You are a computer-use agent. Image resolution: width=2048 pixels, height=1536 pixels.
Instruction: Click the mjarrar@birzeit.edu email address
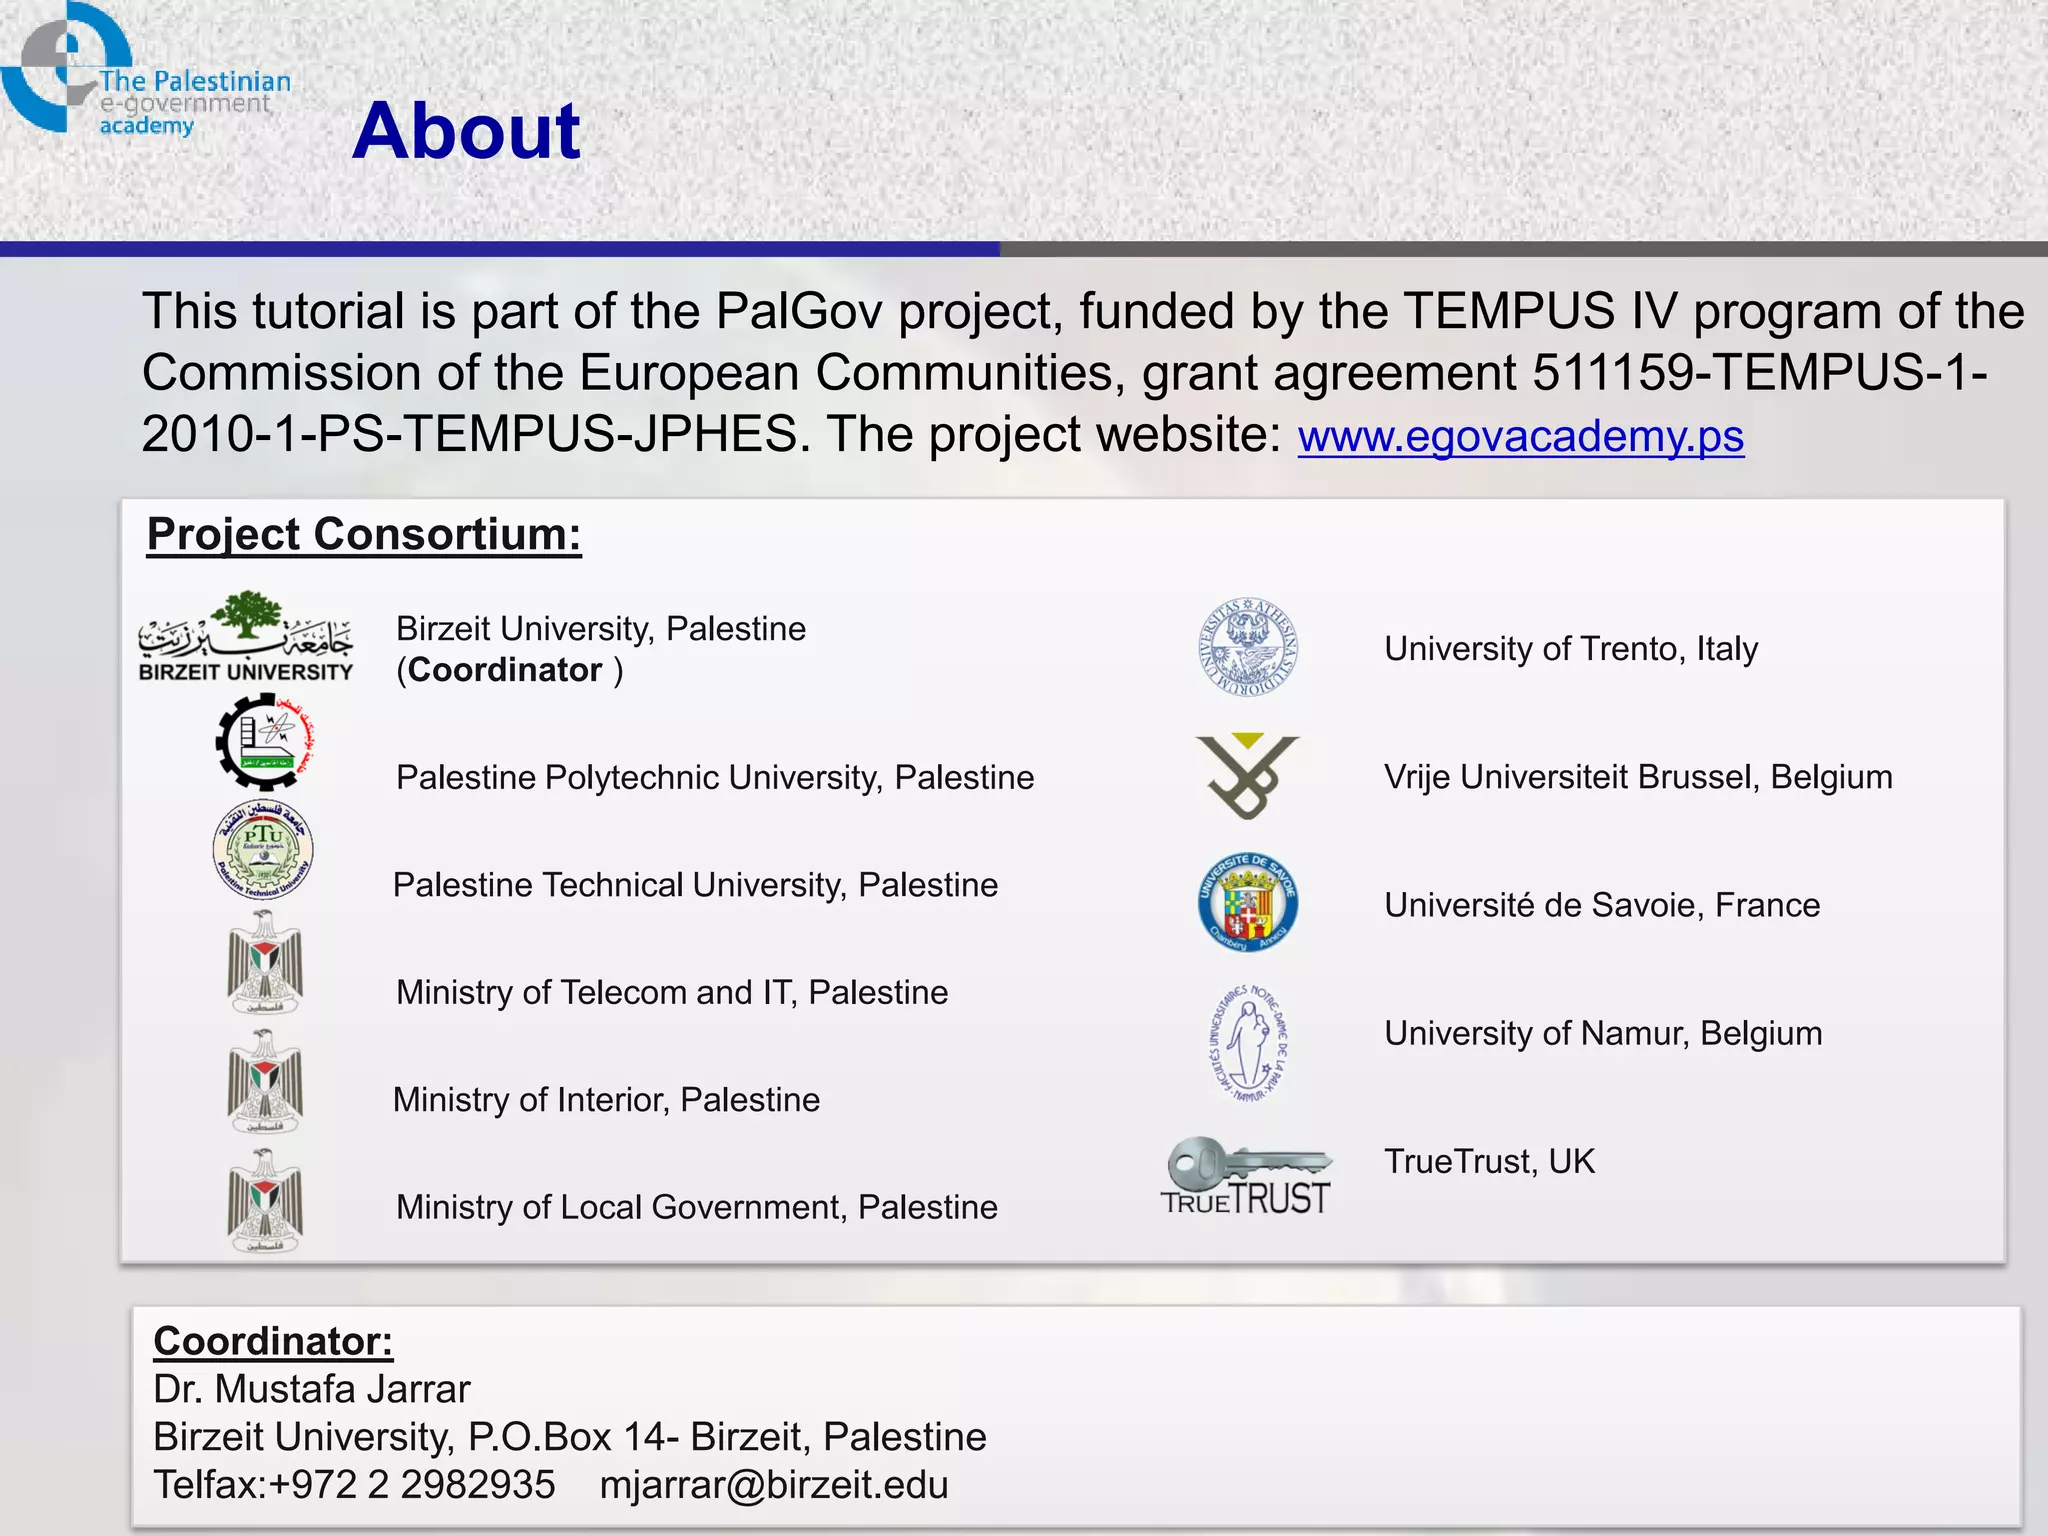coord(773,1484)
